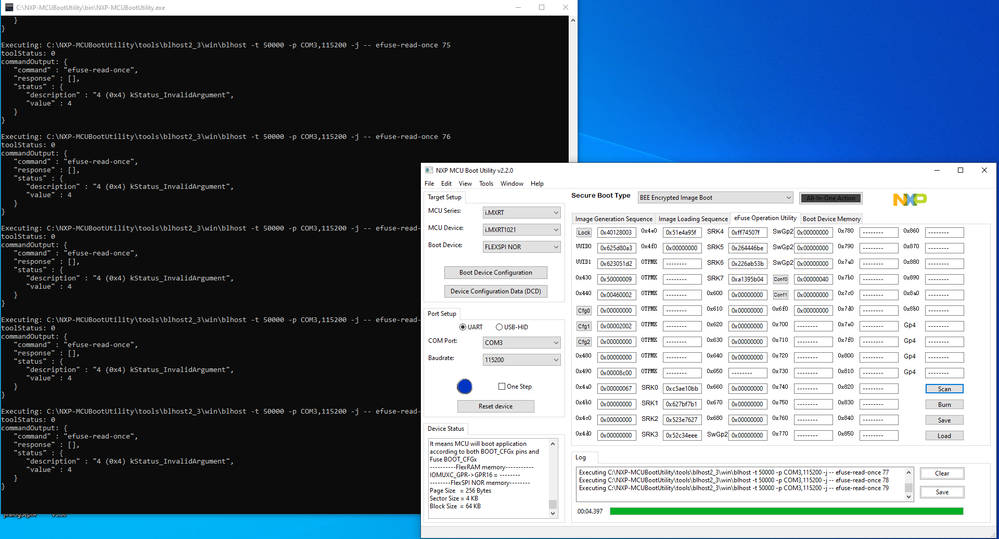Click the green progress bar

click(786, 511)
